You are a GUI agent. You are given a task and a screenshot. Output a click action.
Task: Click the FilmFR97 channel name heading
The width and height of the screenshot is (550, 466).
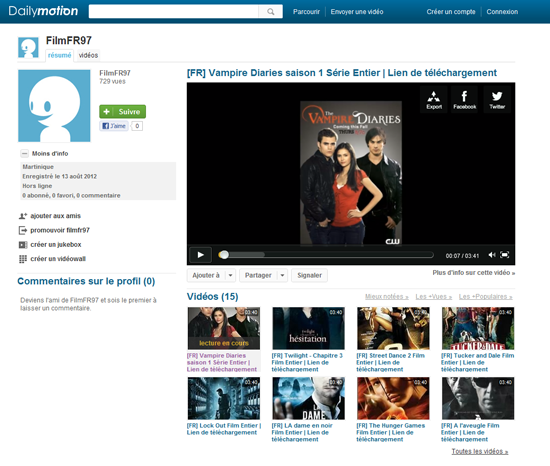(69, 41)
